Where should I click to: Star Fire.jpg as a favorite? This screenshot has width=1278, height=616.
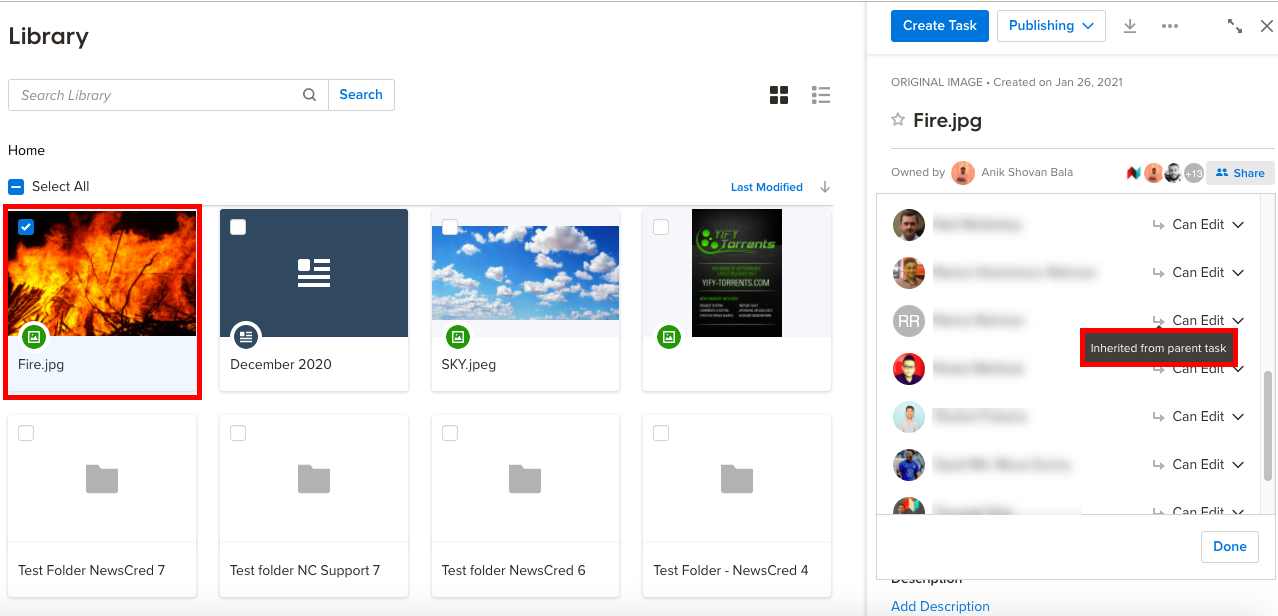(898, 121)
